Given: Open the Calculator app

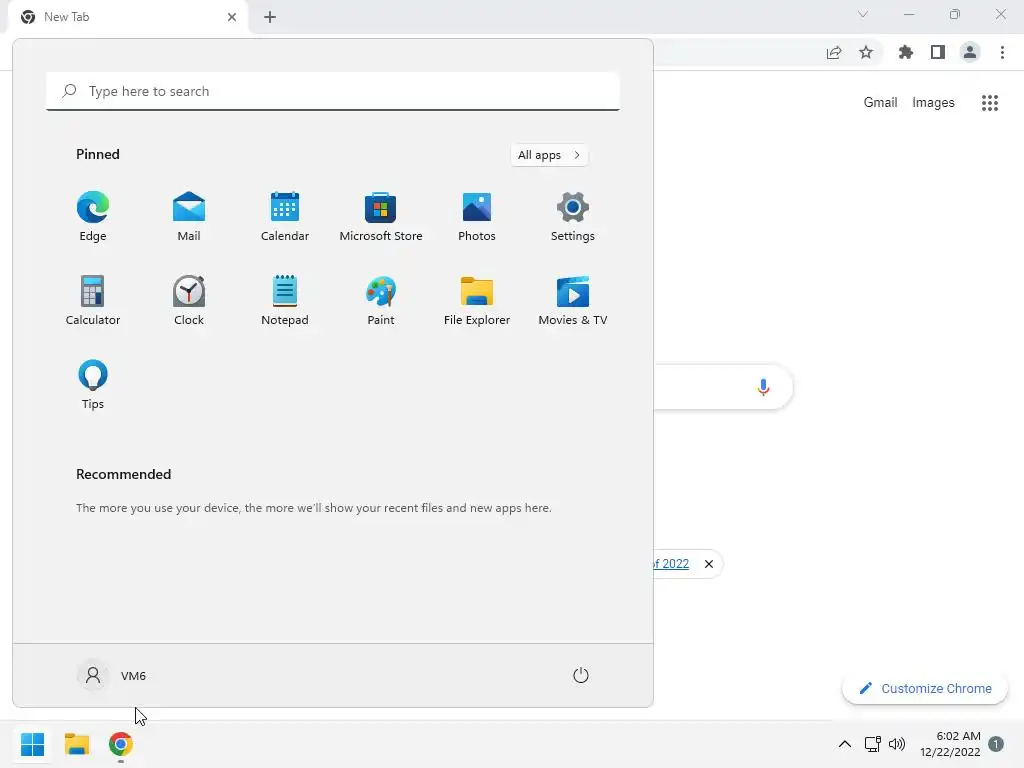Looking at the screenshot, I should click(93, 300).
